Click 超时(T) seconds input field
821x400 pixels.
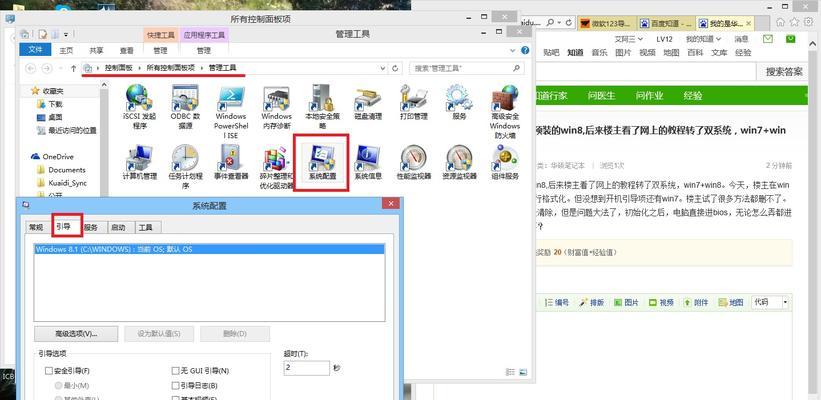click(x=307, y=368)
